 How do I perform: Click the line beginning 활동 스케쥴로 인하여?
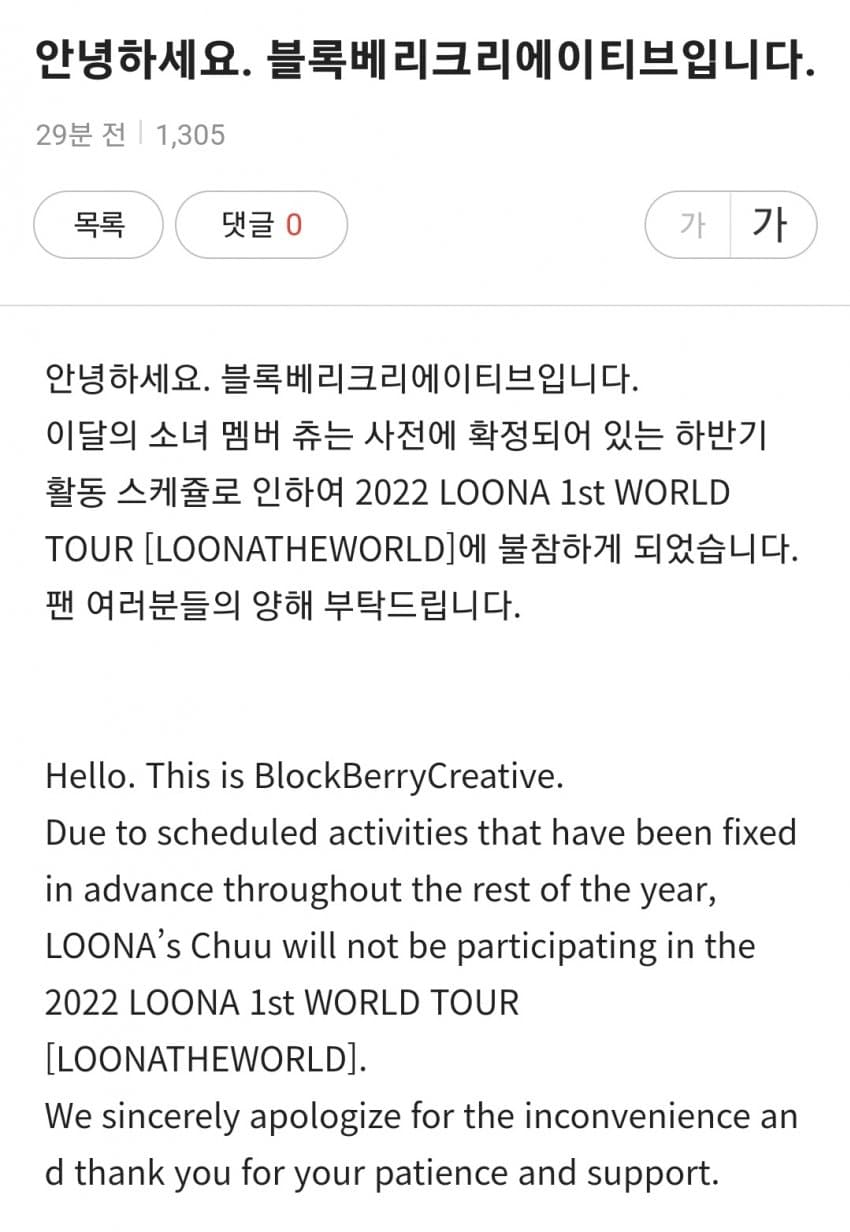coord(388,493)
